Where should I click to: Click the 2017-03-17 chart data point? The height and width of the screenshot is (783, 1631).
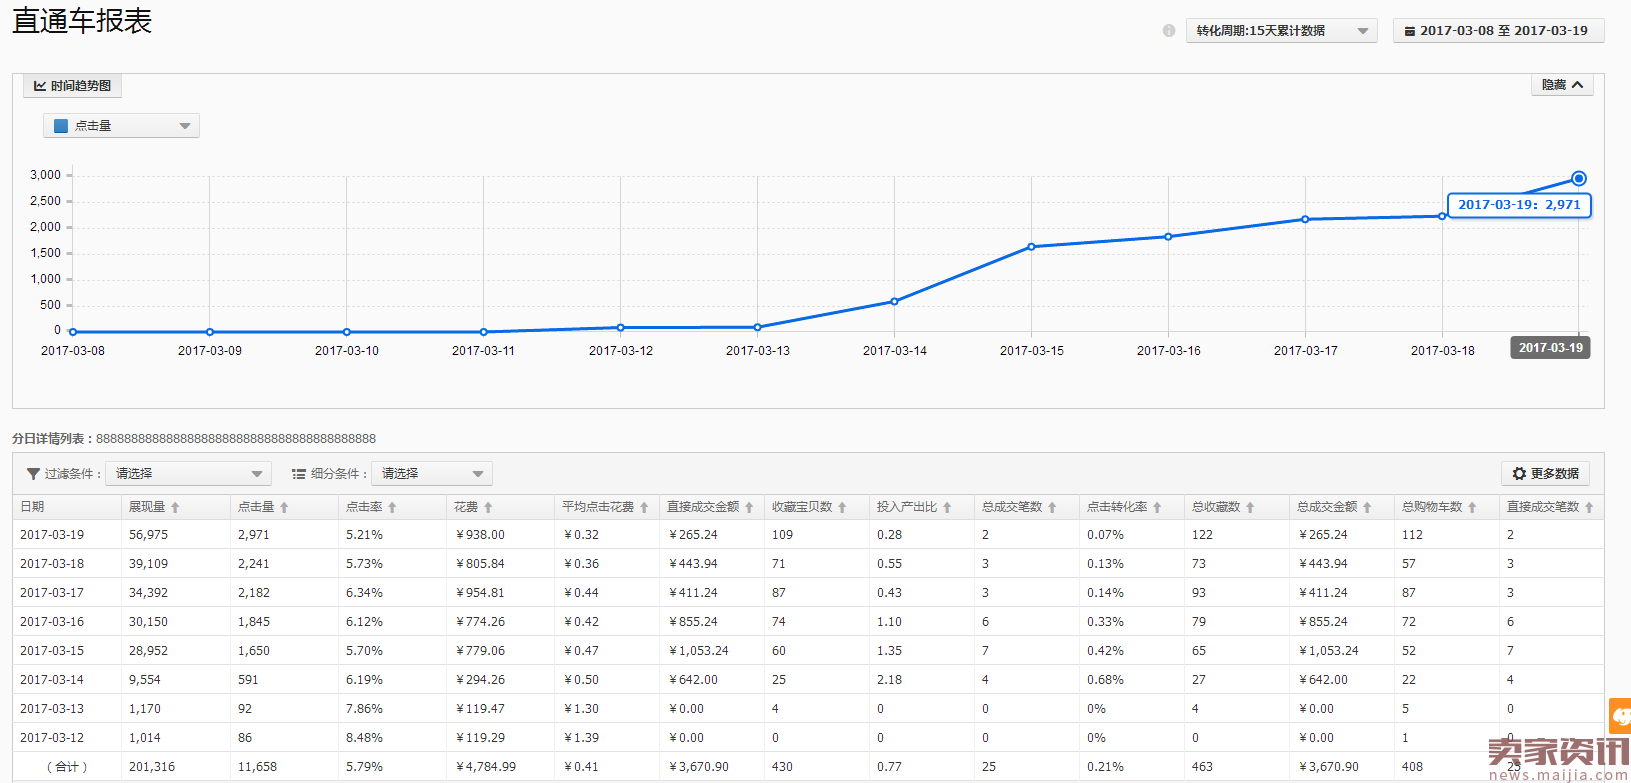pos(1305,219)
